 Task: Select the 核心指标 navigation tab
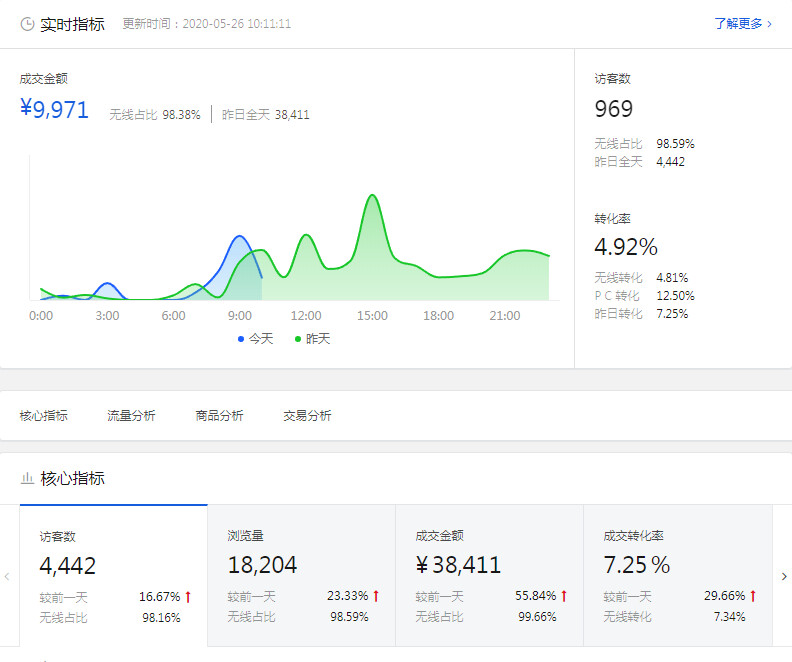point(44,416)
